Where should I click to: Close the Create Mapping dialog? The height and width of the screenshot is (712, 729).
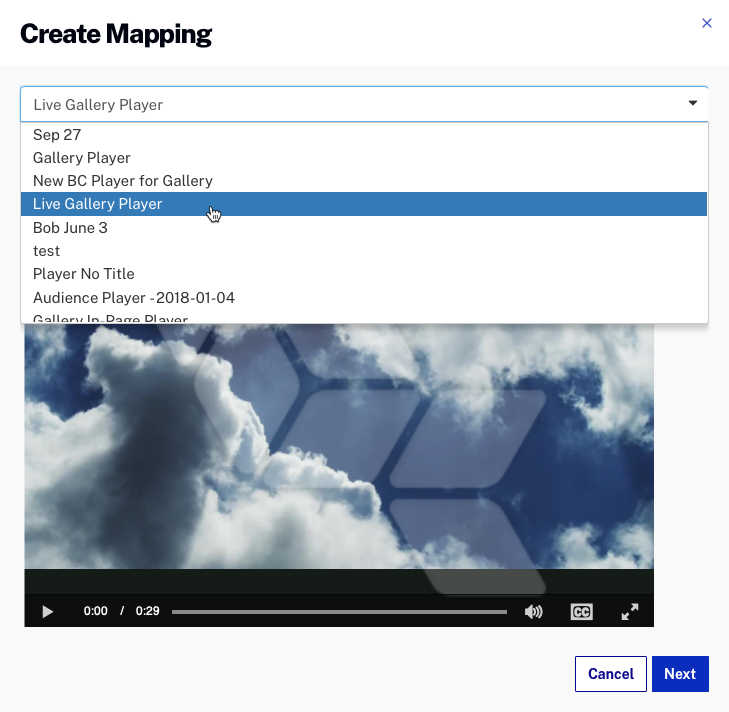[x=707, y=23]
